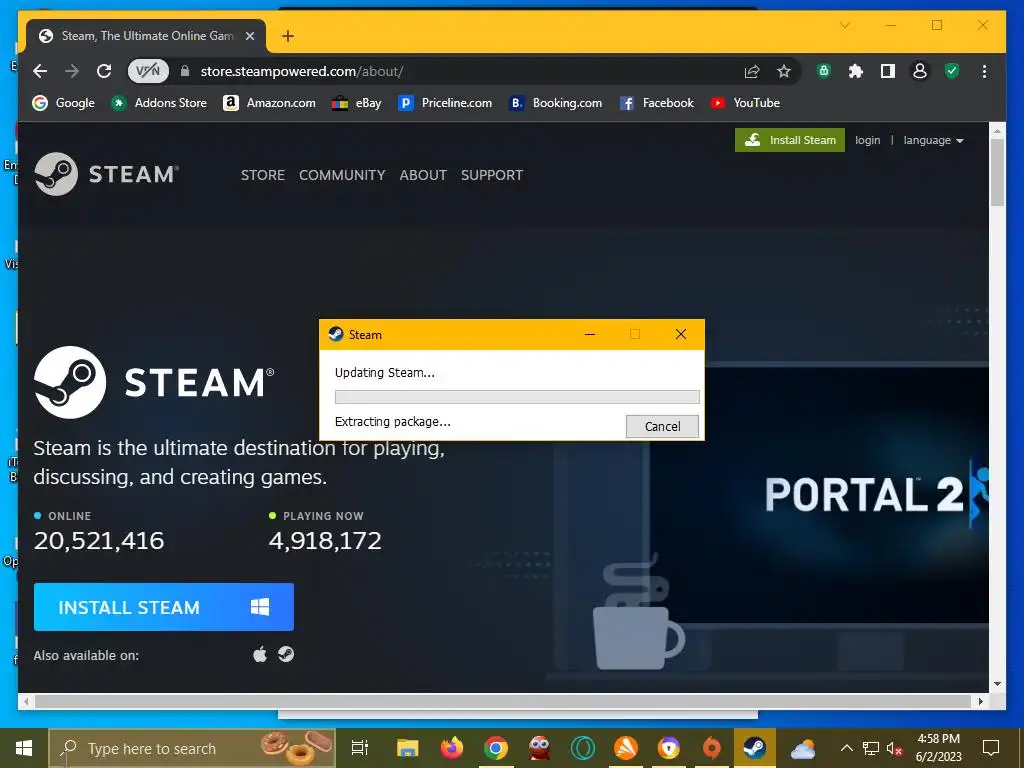Open Task View from taskbar
Viewport: 1024px width, 768px height.
tap(360, 748)
